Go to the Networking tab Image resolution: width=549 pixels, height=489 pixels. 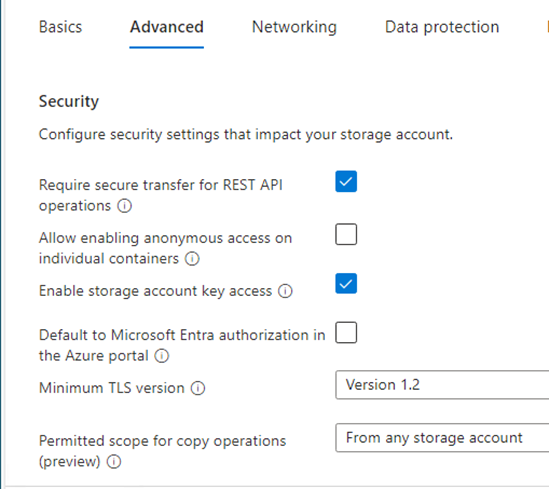click(x=294, y=27)
